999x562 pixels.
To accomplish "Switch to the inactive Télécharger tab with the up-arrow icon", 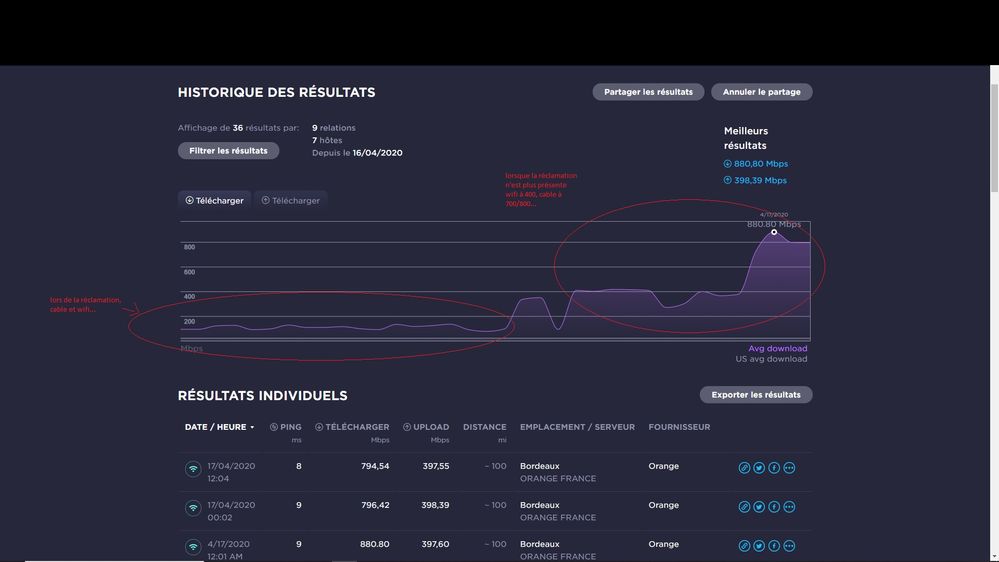I will click(291, 201).
